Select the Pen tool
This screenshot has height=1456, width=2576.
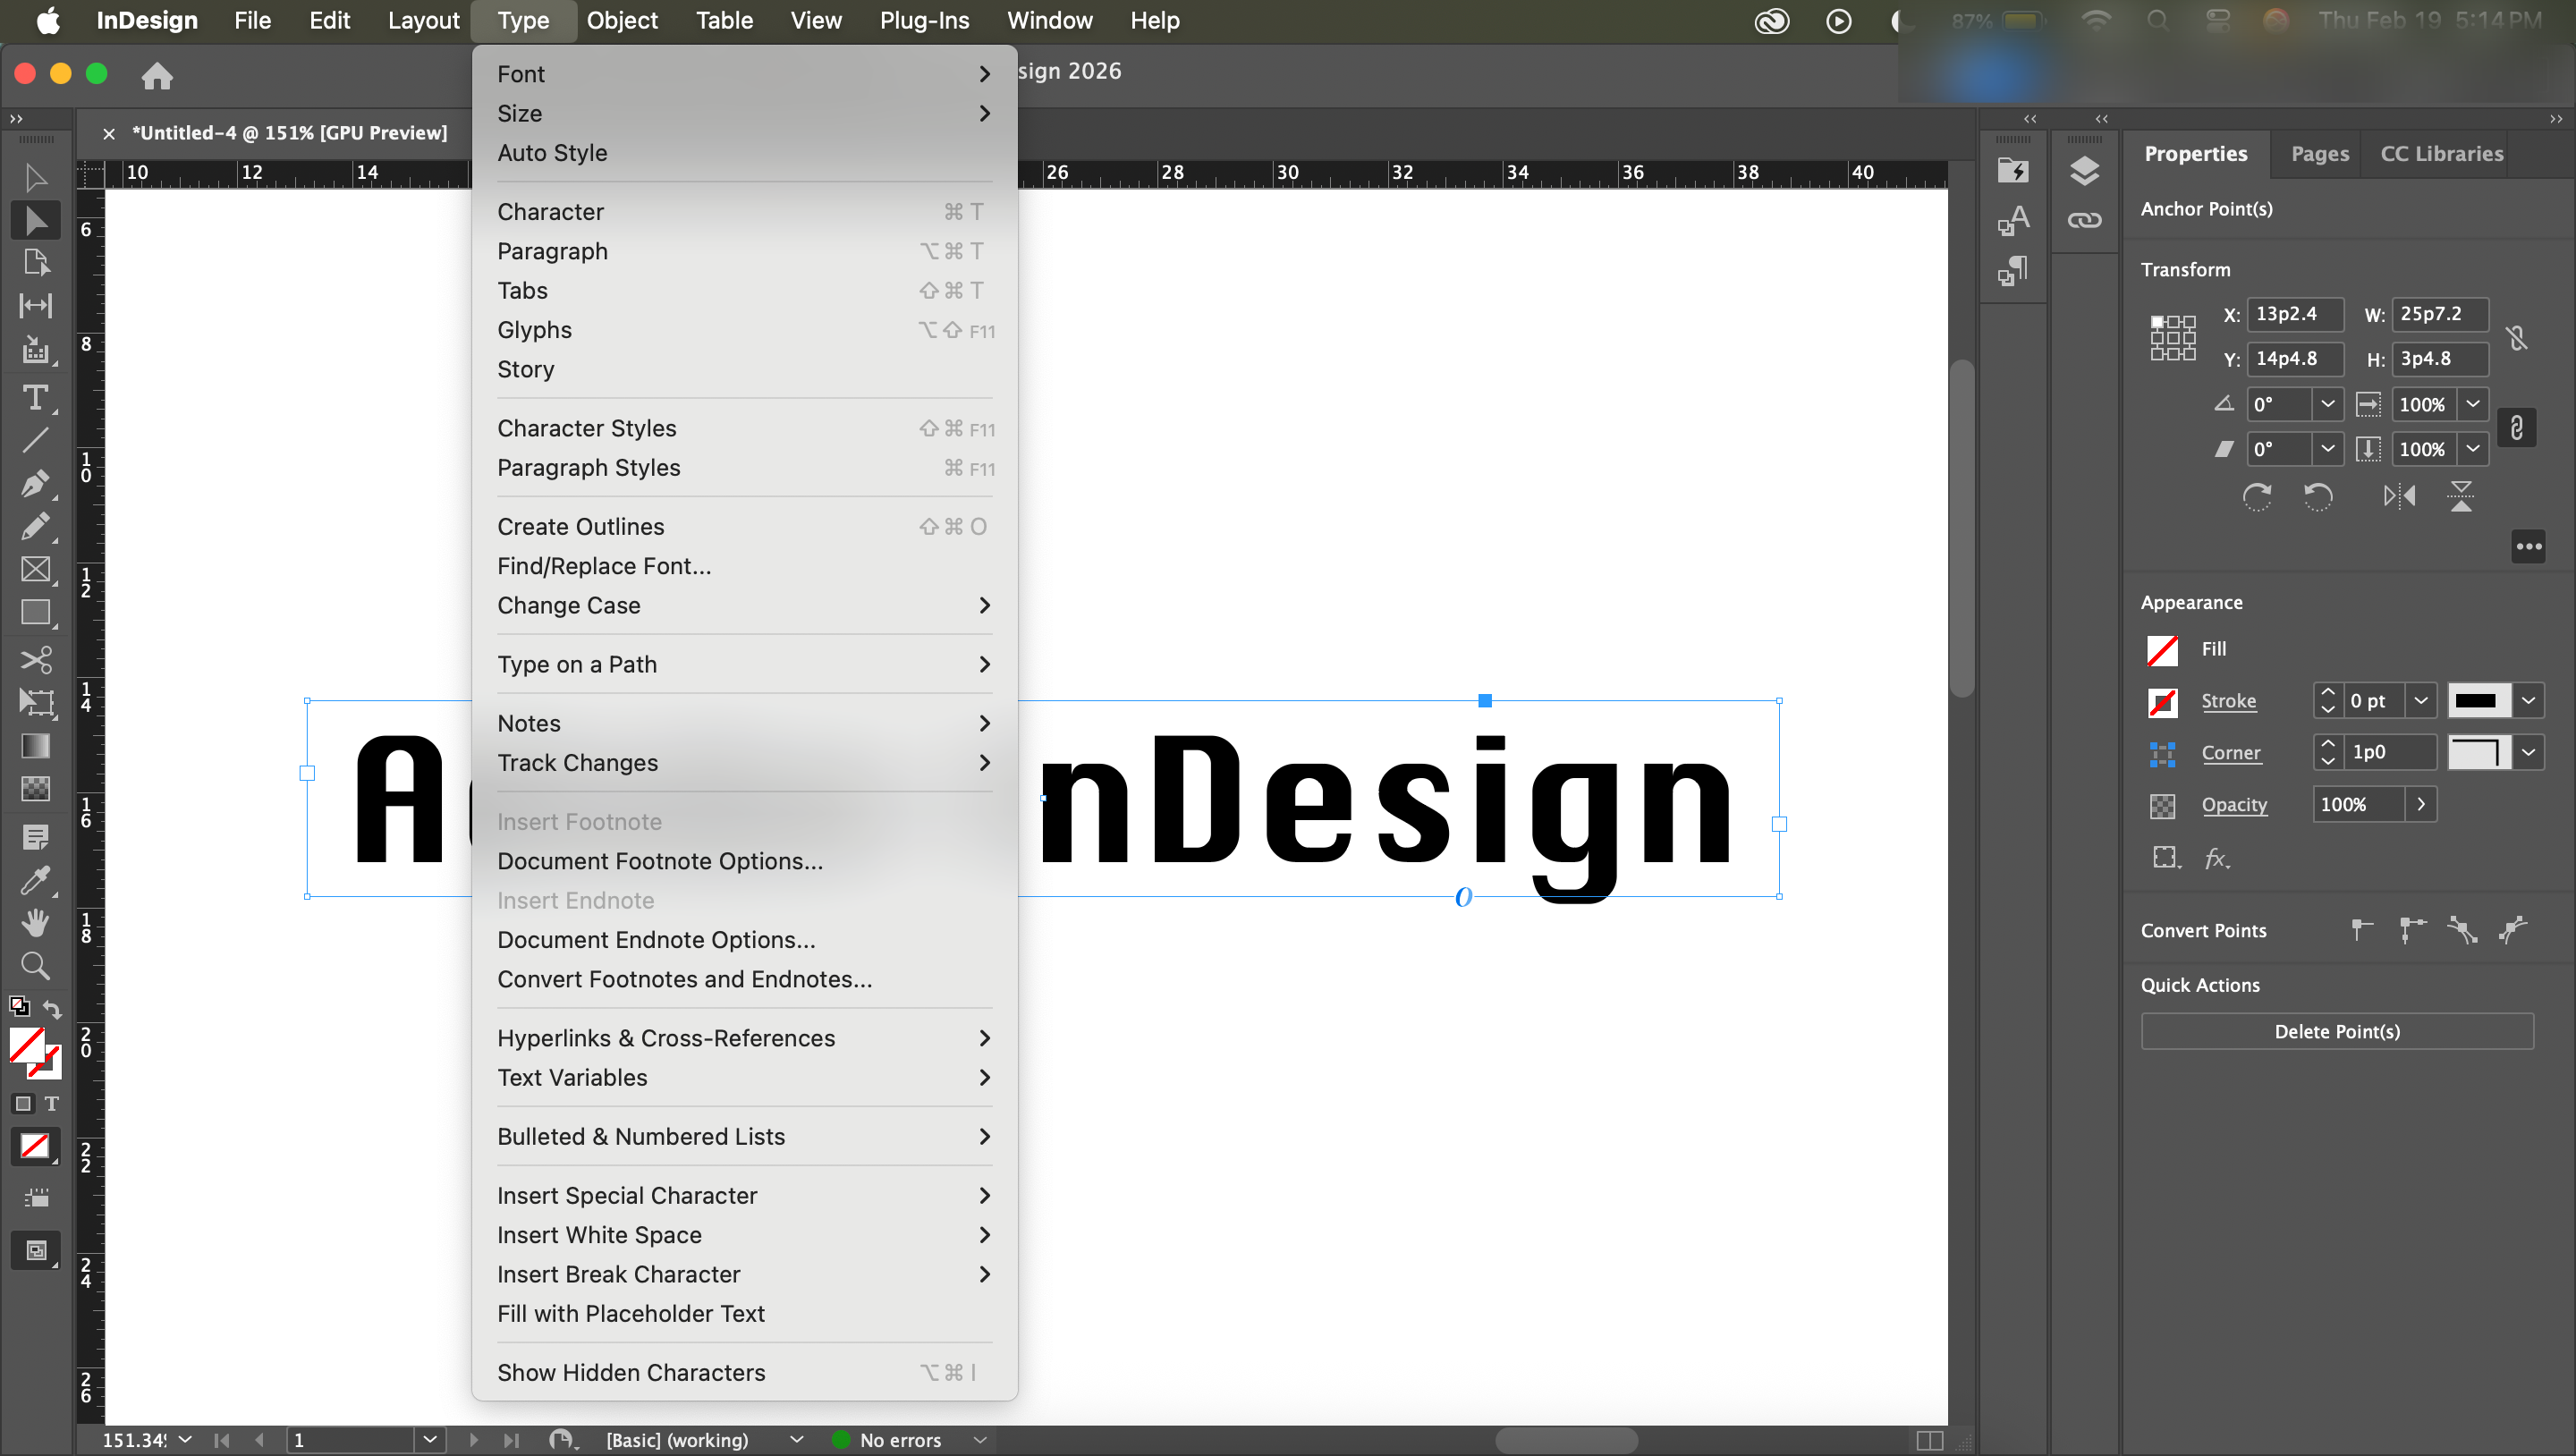point(35,484)
